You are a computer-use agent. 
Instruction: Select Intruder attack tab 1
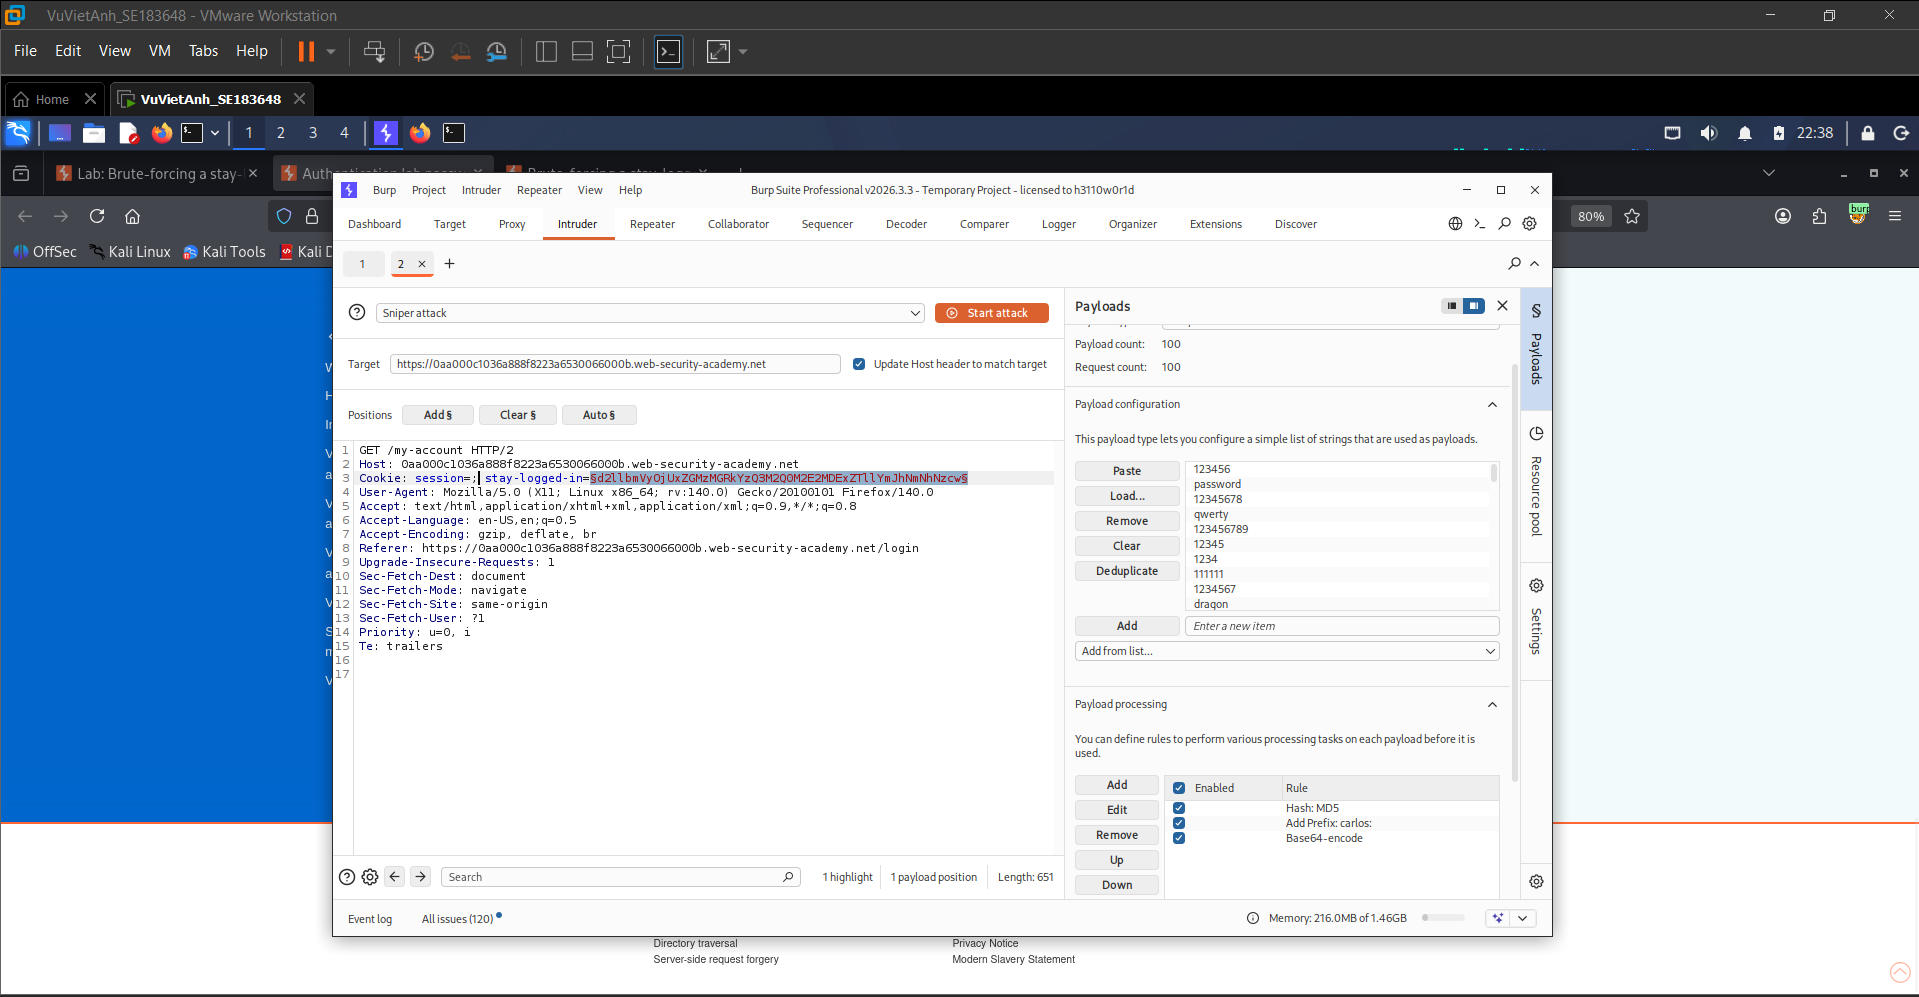[x=362, y=264]
